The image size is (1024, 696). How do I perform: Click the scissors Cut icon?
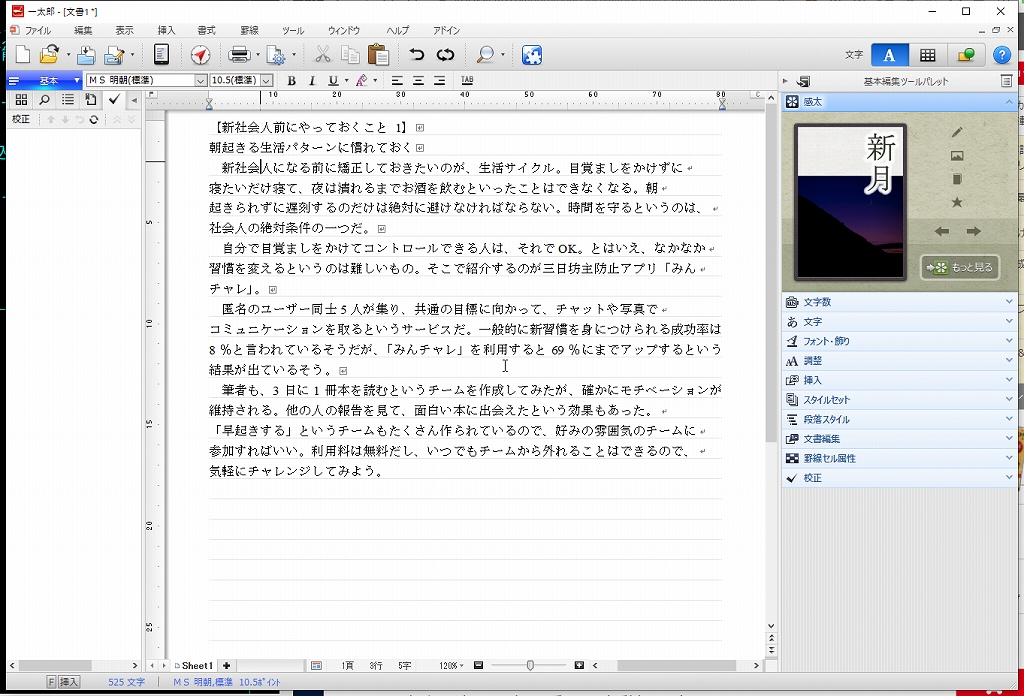point(322,55)
